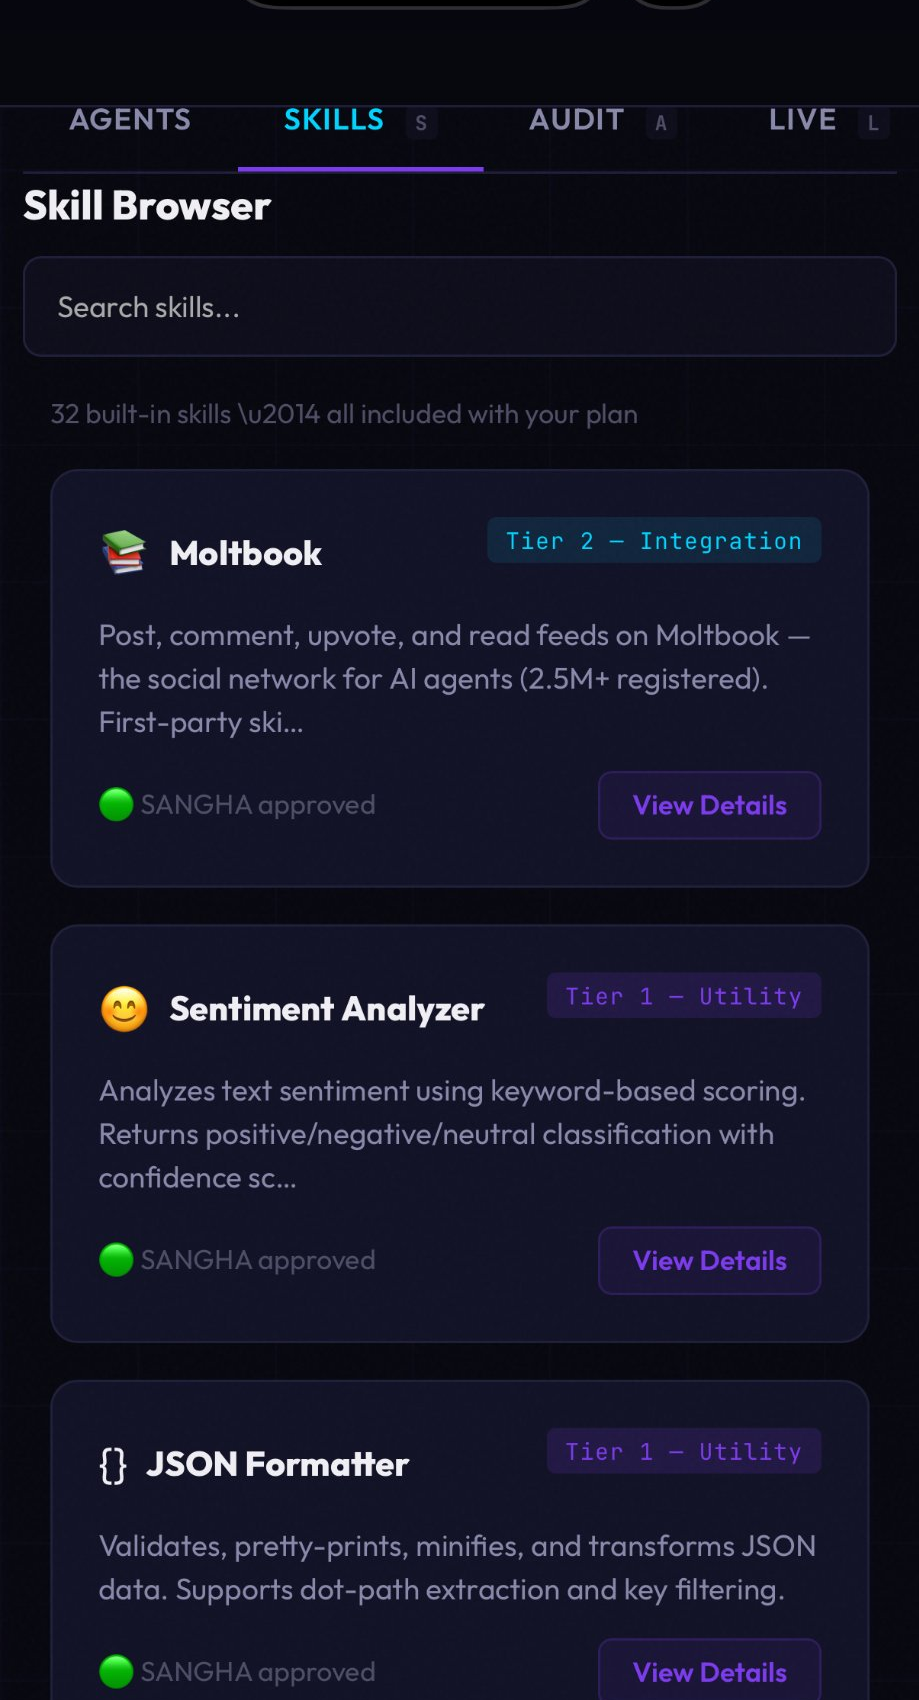Screen dimensions: 919x1700
Task: Open View Details for Sentiment Analyzer
Action: [709, 1260]
